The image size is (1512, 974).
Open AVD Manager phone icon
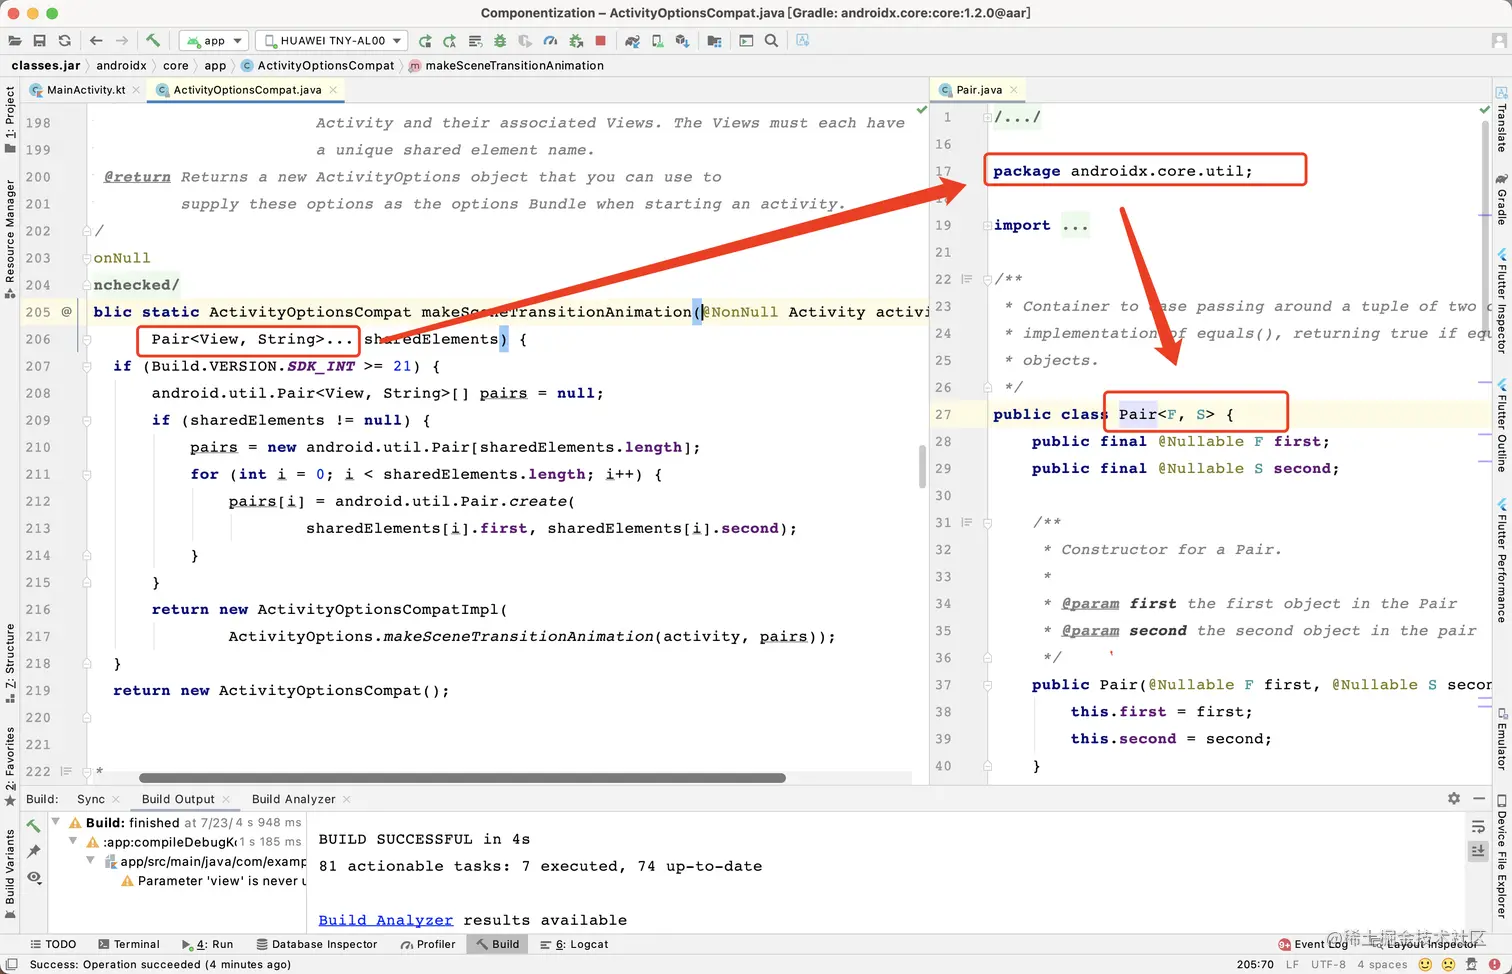pos(657,41)
